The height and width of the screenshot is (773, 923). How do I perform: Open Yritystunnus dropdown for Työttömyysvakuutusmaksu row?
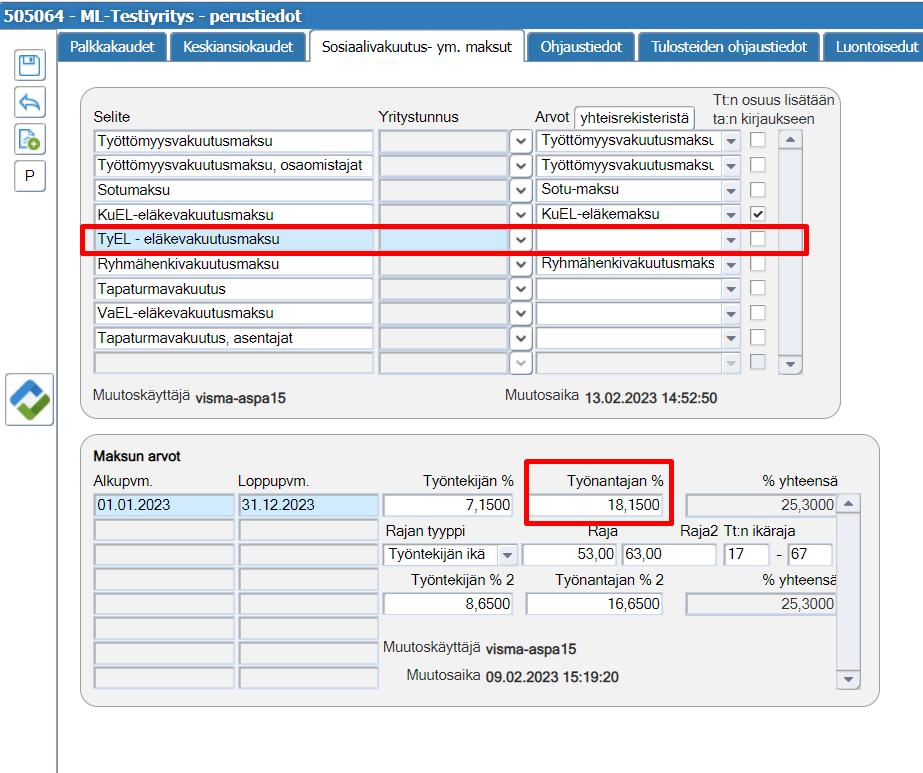[x=520, y=141]
